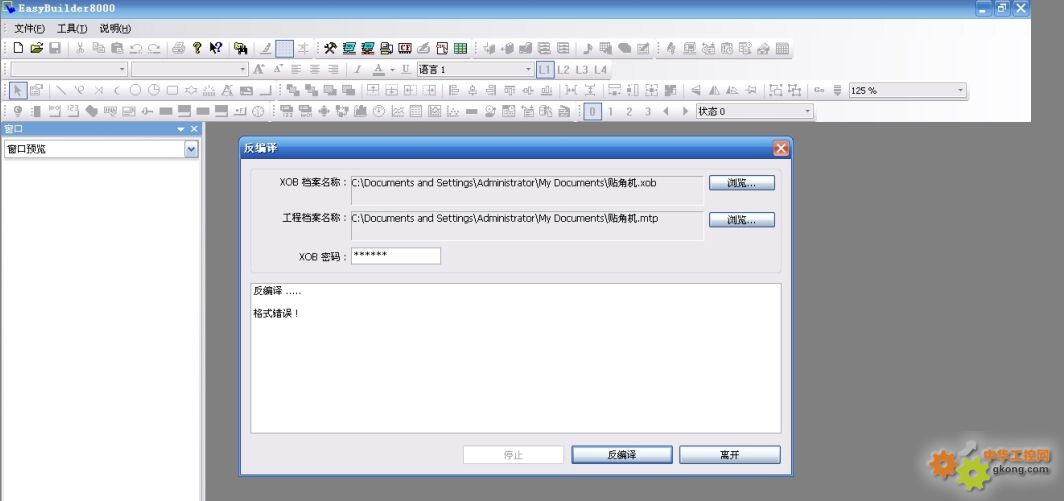
Task: Open the 工具(T) menu
Action: (72, 29)
